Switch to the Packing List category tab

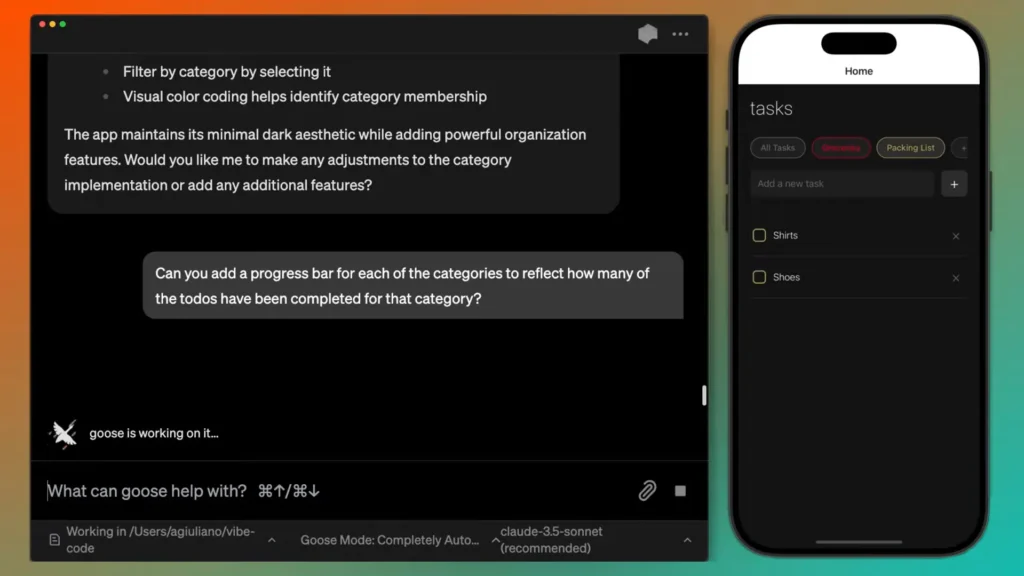click(x=910, y=147)
